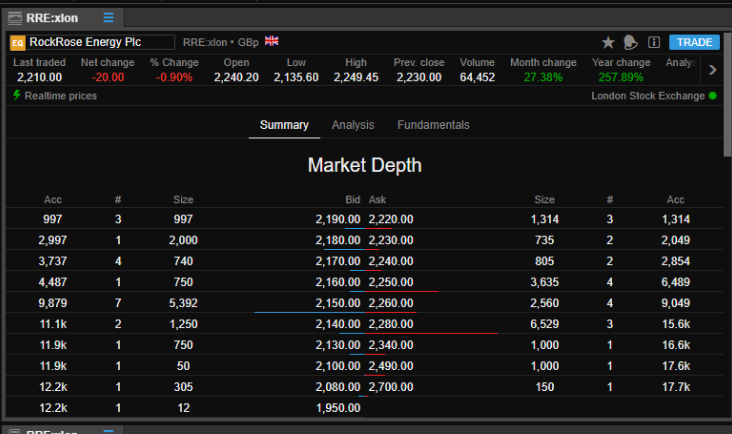The height and width of the screenshot is (434, 732).
Task: Click Open value 2,240.20
Action: [x=236, y=77]
